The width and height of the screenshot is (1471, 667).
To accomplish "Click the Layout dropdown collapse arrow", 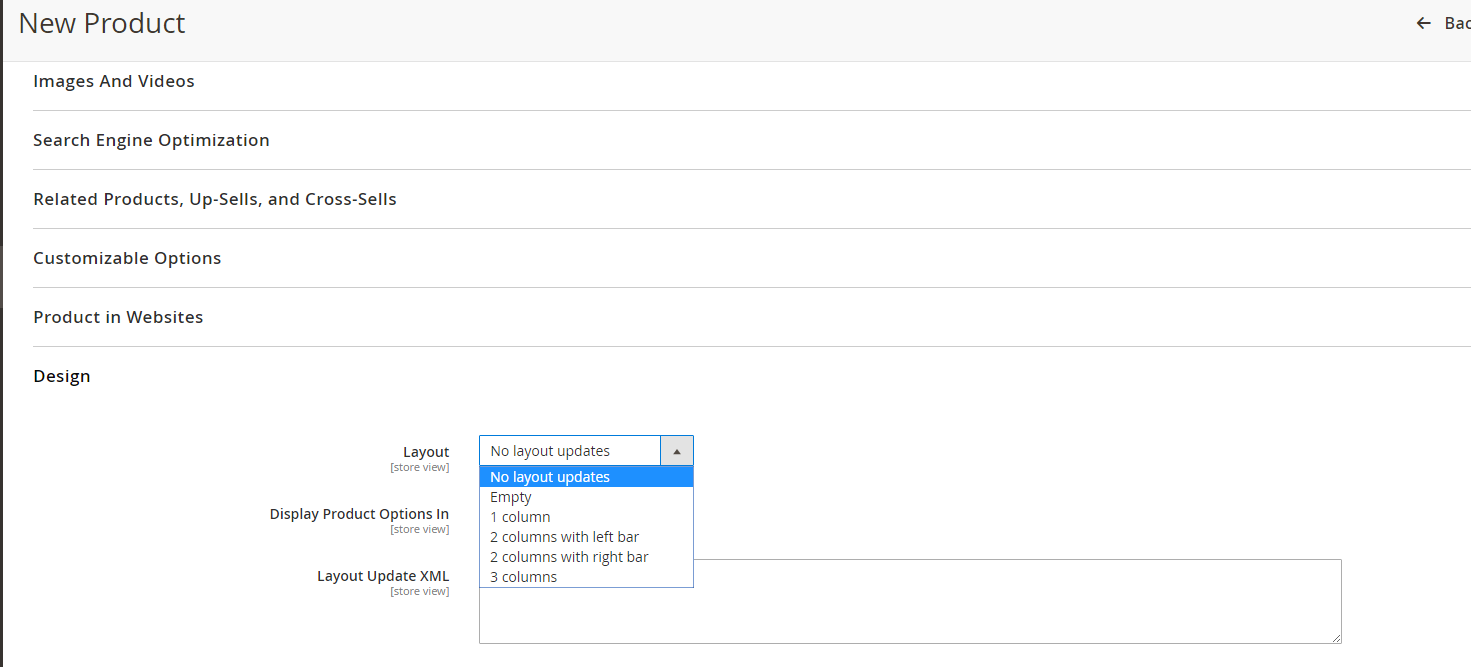I will coord(677,450).
